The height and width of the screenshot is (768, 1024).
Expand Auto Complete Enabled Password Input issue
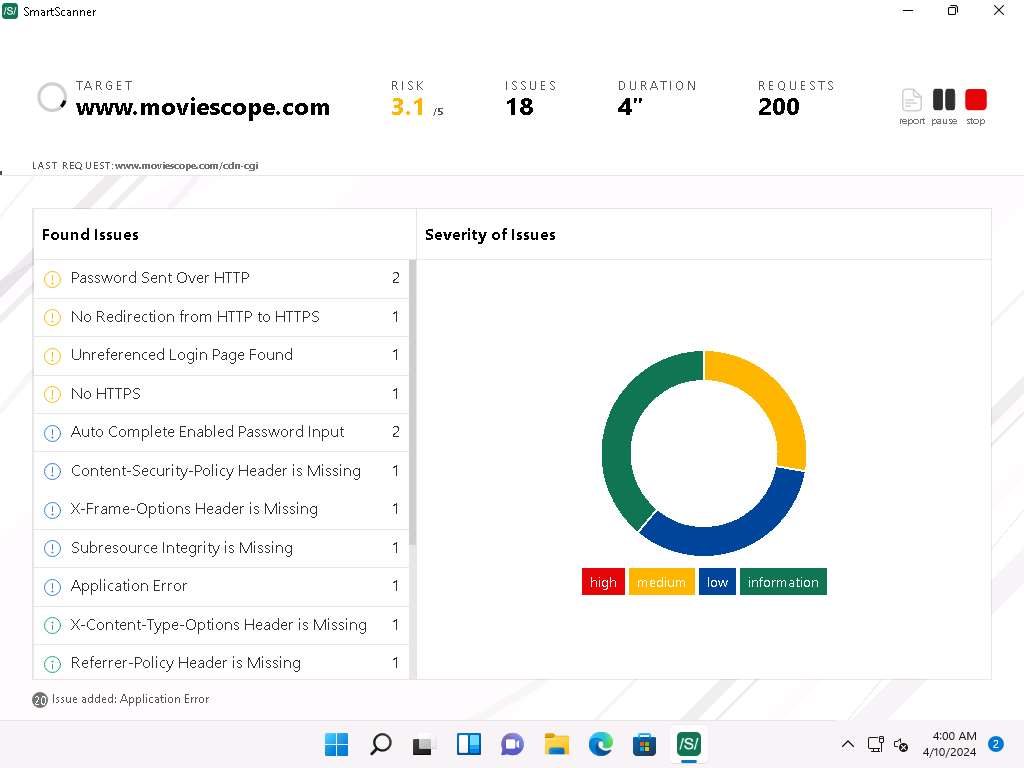tap(207, 432)
